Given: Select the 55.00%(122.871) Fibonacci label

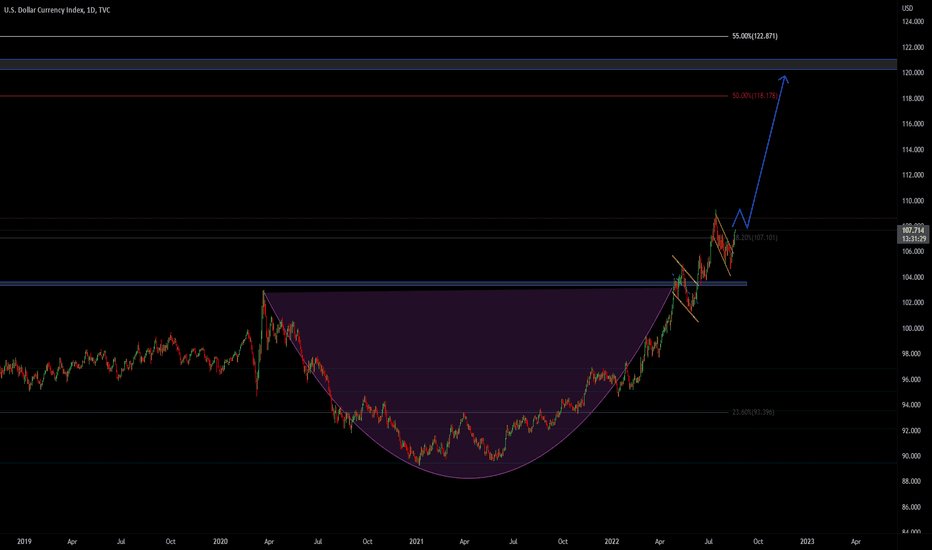Looking at the screenshot, I should coord(755,36).
